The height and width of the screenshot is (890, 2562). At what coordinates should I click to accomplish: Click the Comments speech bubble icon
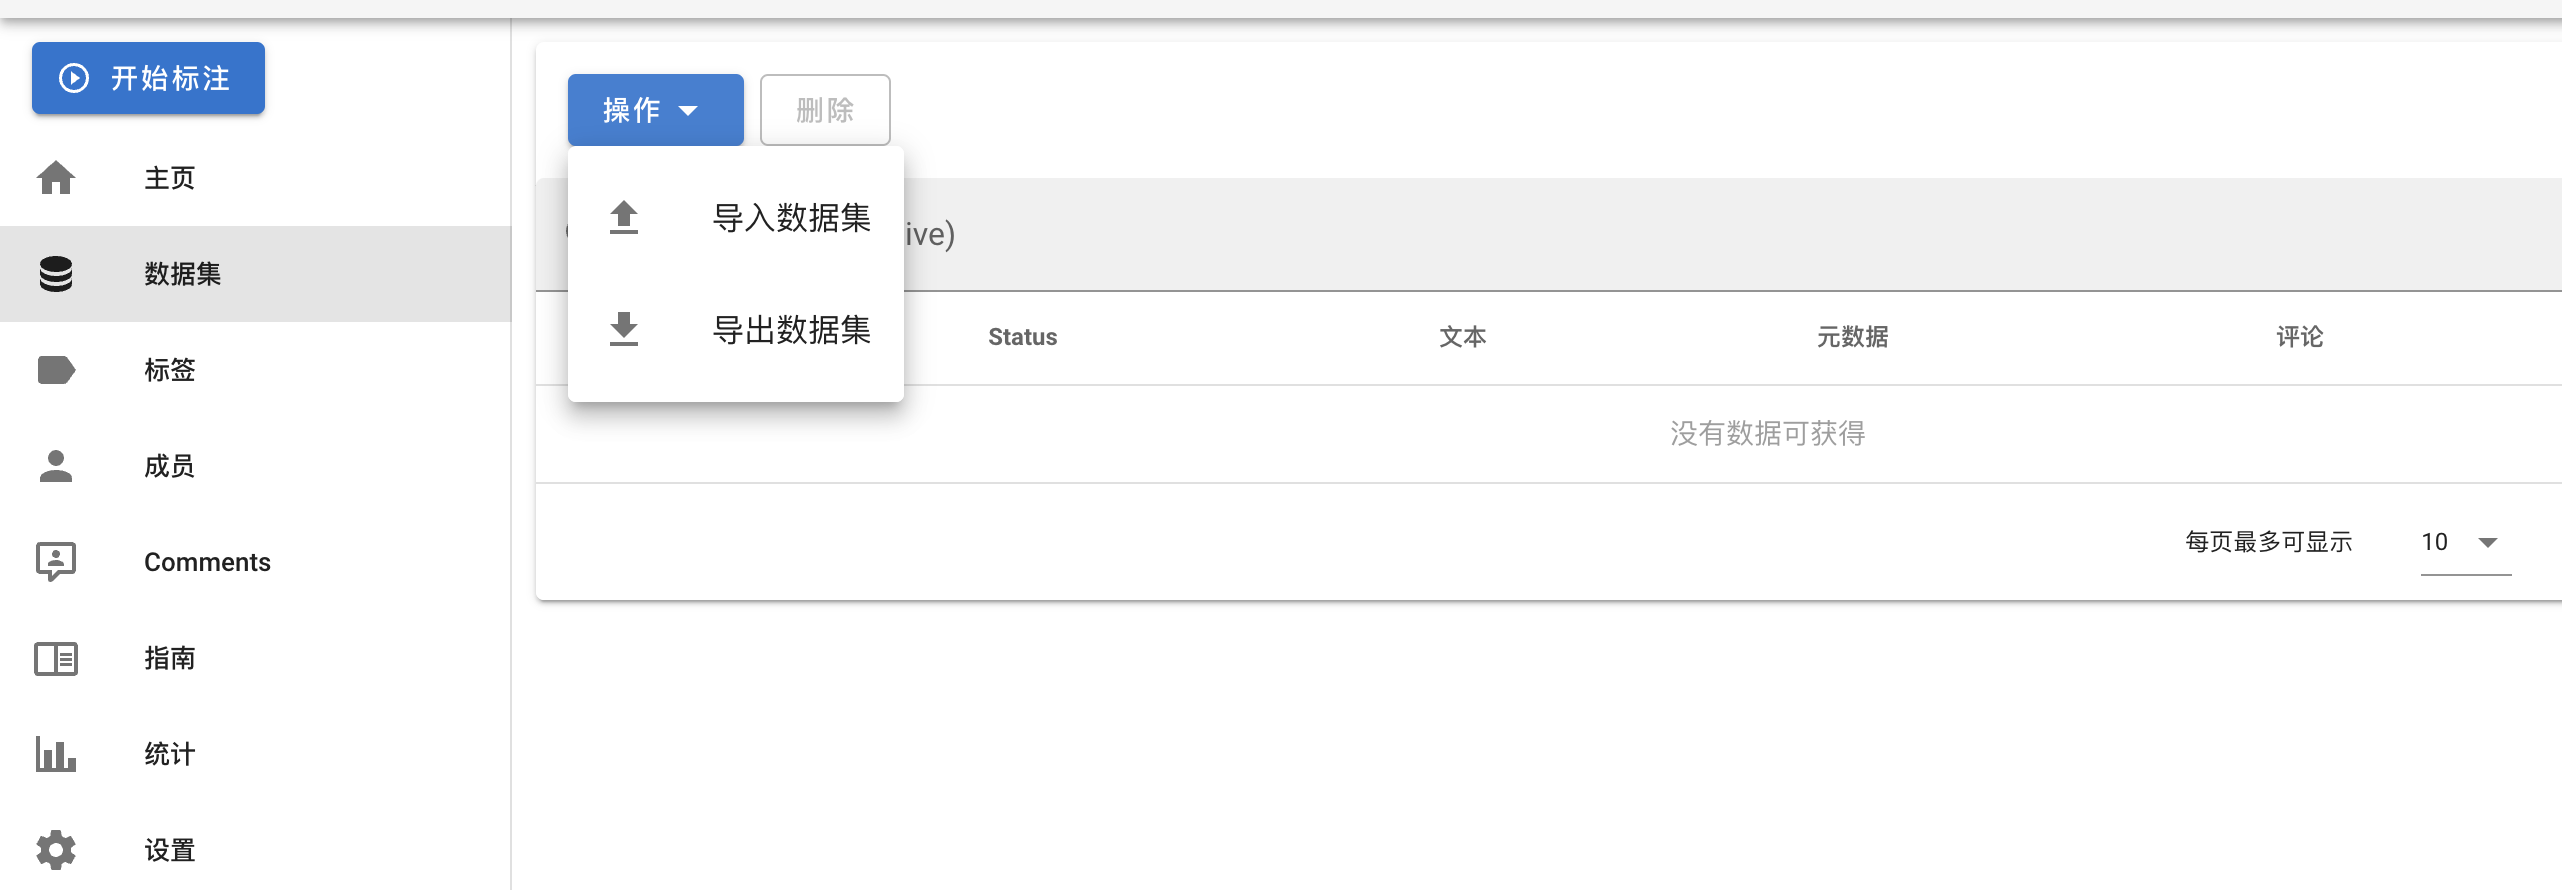pyautogui.click(x=56, y=562)
